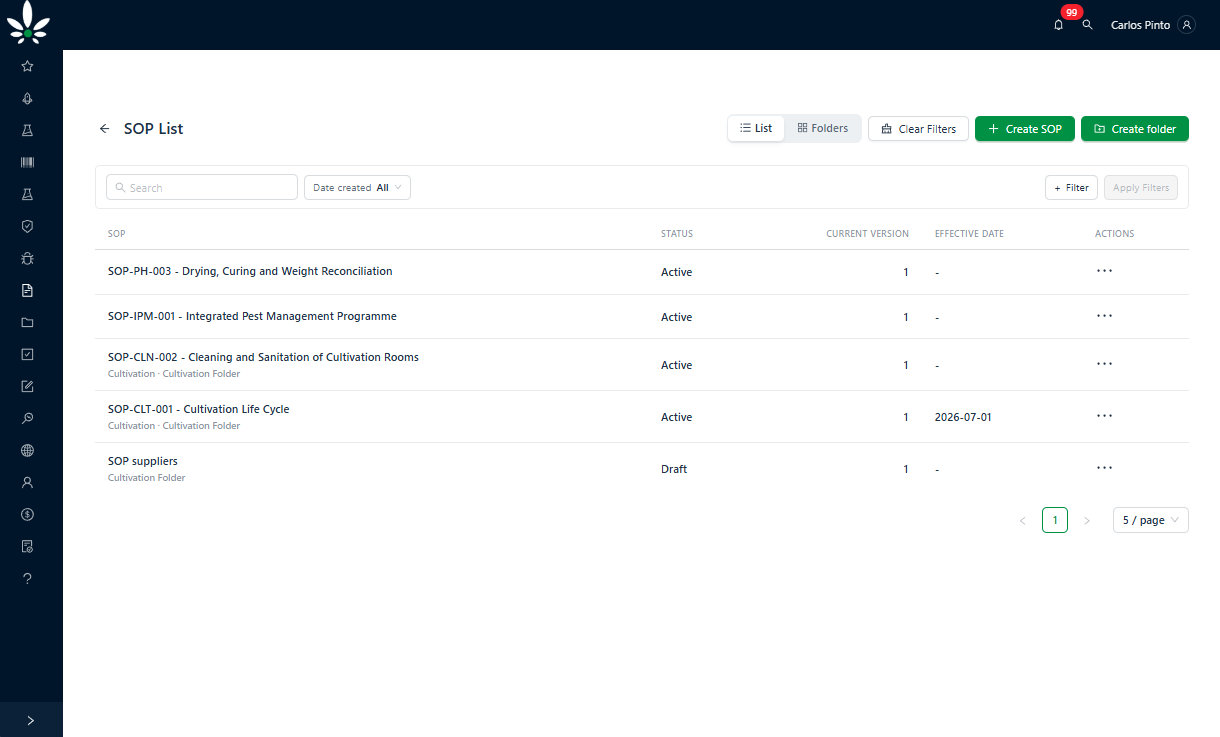Switch to the Folders view
Screen dimensions: 1220x737
point(823,129)
